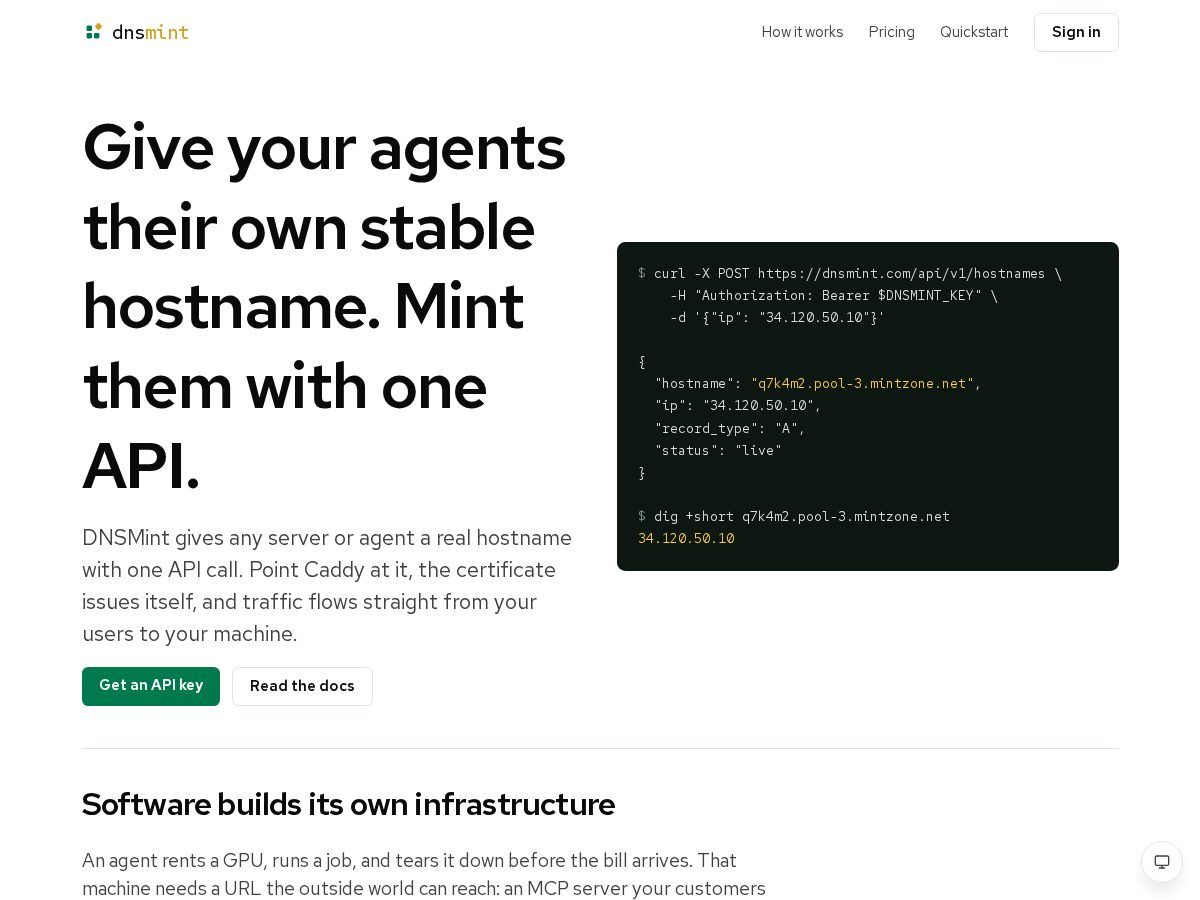Click the "record_type": "A" line
This screenshot has width=1200, height=900.
(x=729, y=428)
